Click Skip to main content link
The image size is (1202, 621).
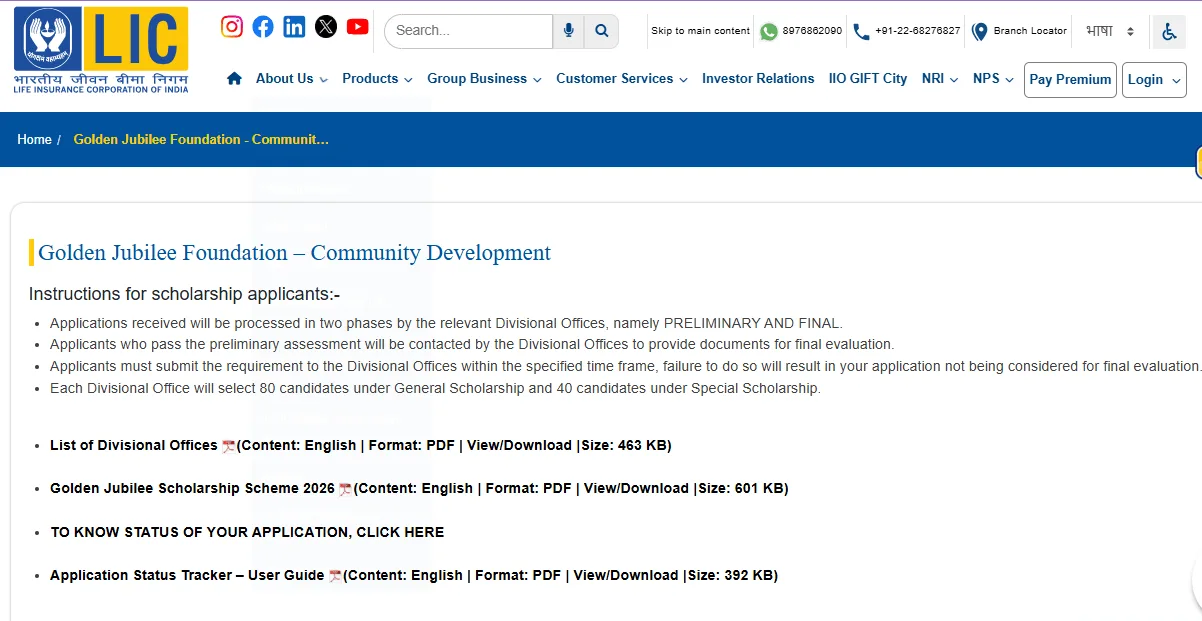[x=700, y=31]
